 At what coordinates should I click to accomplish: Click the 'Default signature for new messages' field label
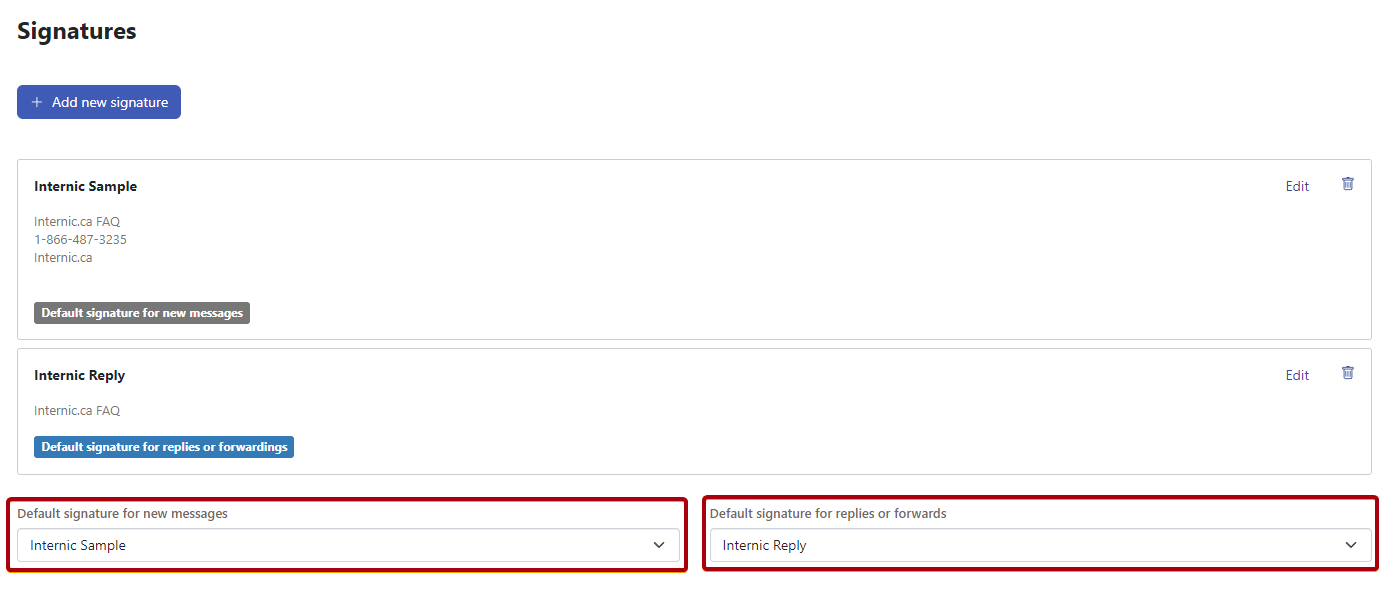click(122, 513)
